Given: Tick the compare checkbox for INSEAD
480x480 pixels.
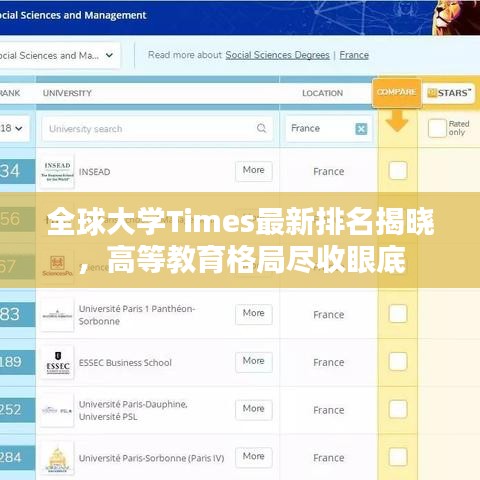Looking at the screenshot, I should (398, 171).
